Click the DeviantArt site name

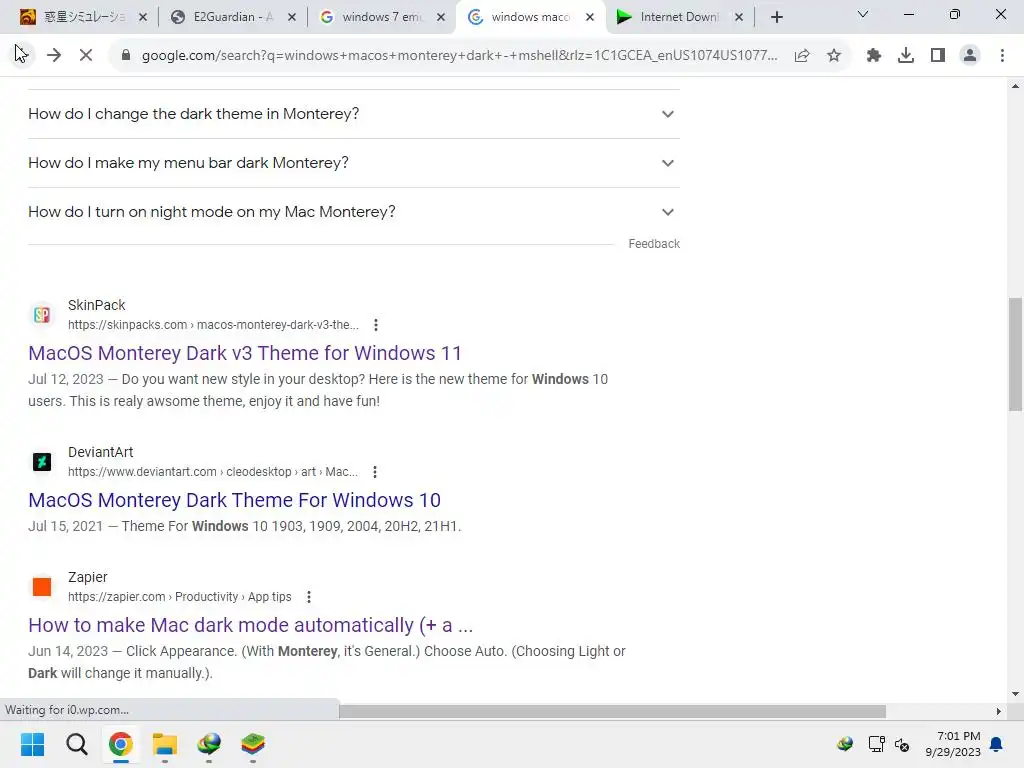(x=101, y=452)
